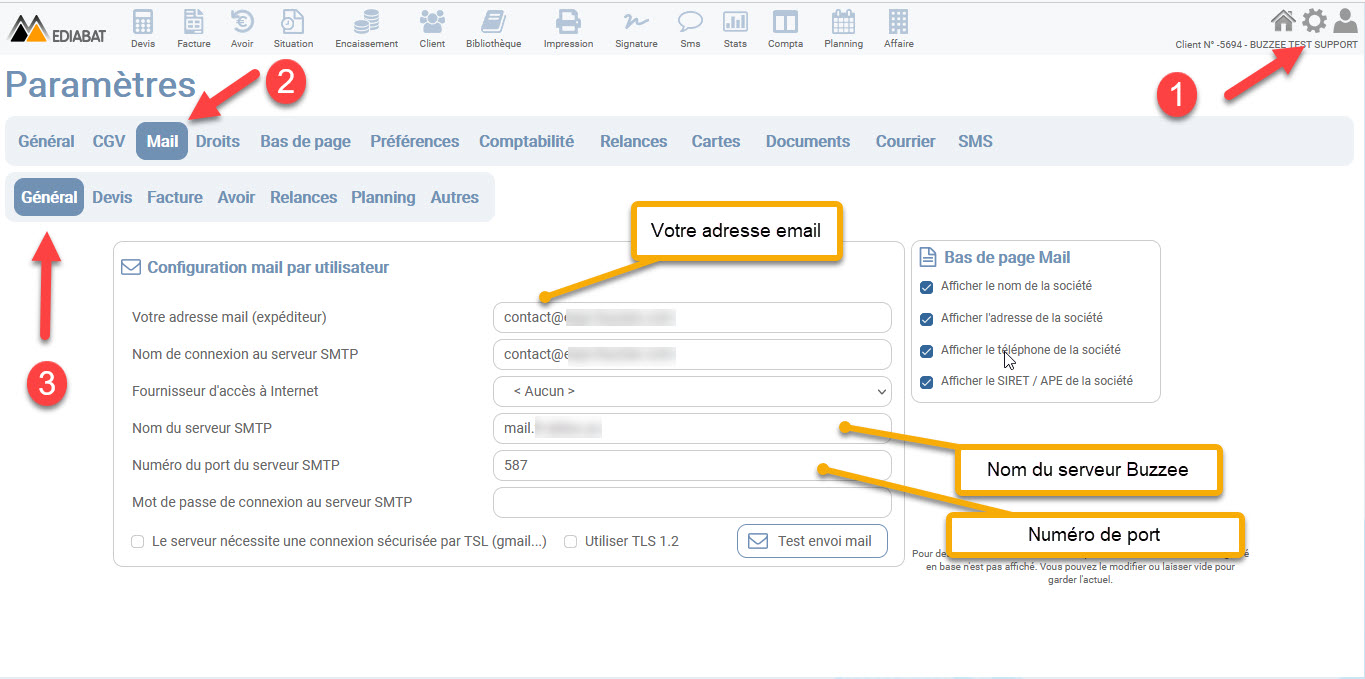1365x679 pixels.
Task: Click the settings gear icon
Action: [1313, 20]
